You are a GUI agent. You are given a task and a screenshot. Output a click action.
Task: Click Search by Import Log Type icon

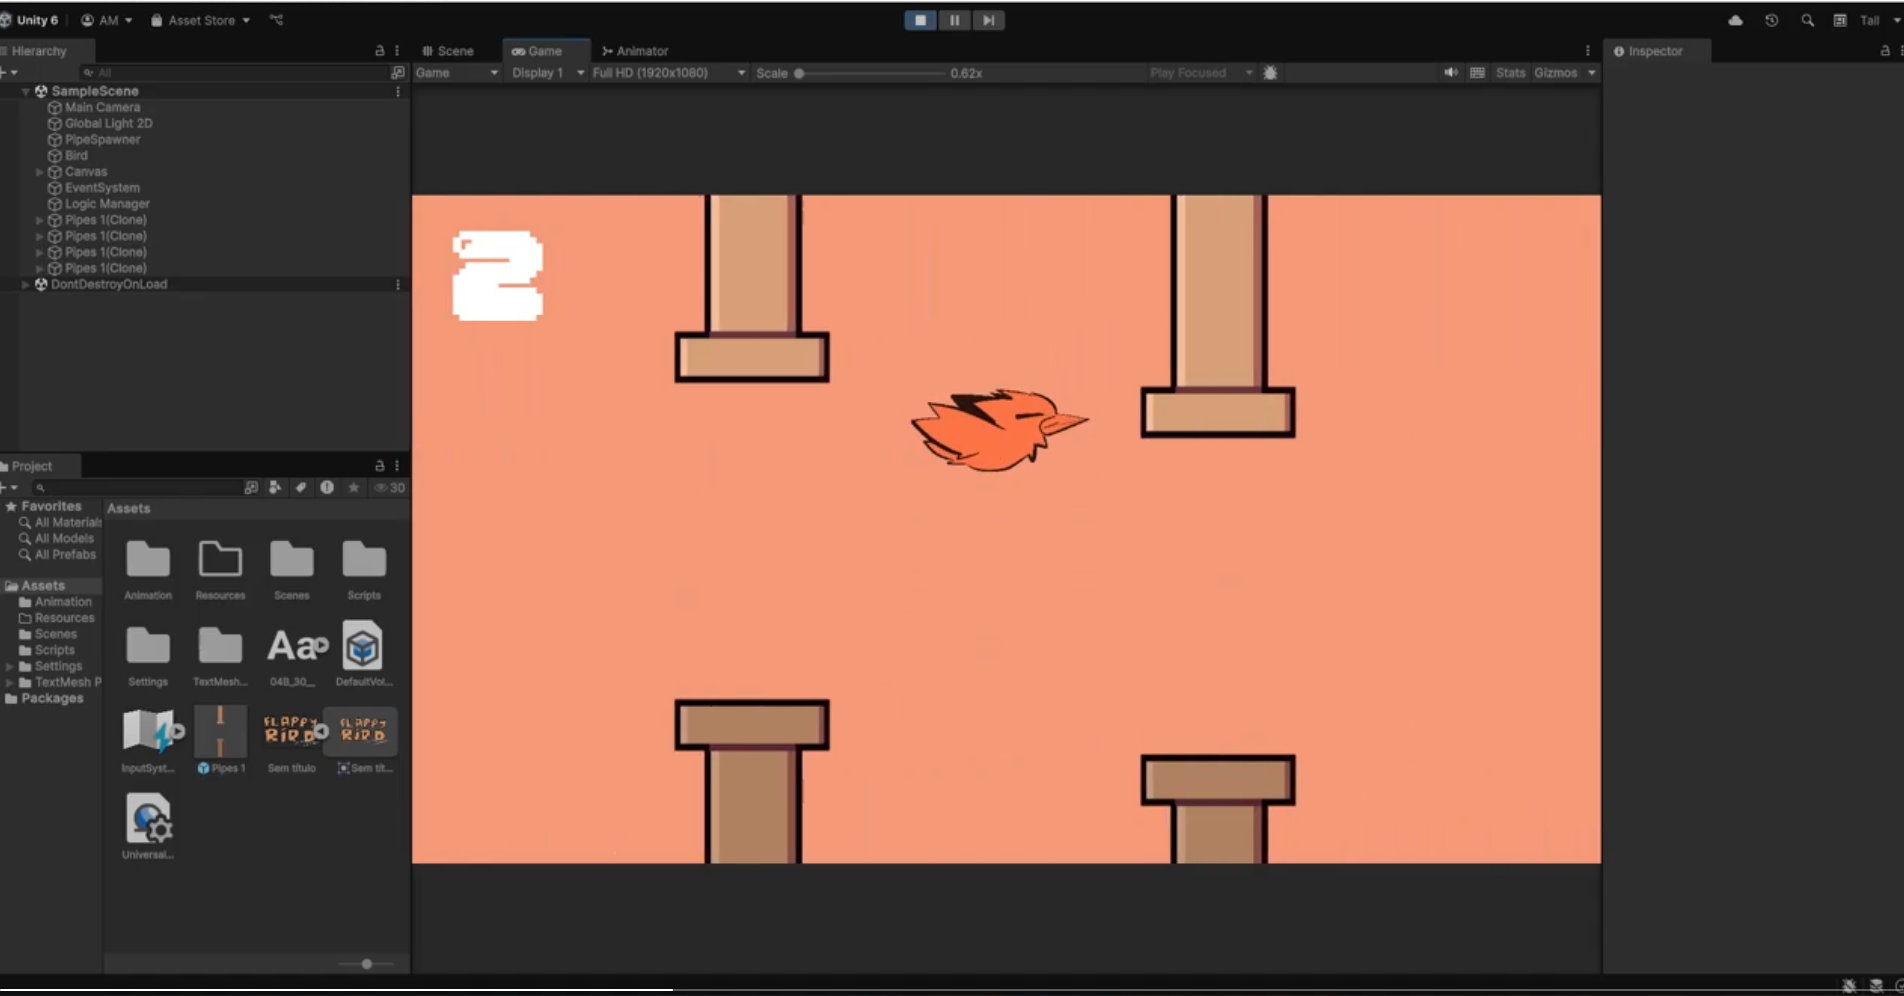(327, 488)
